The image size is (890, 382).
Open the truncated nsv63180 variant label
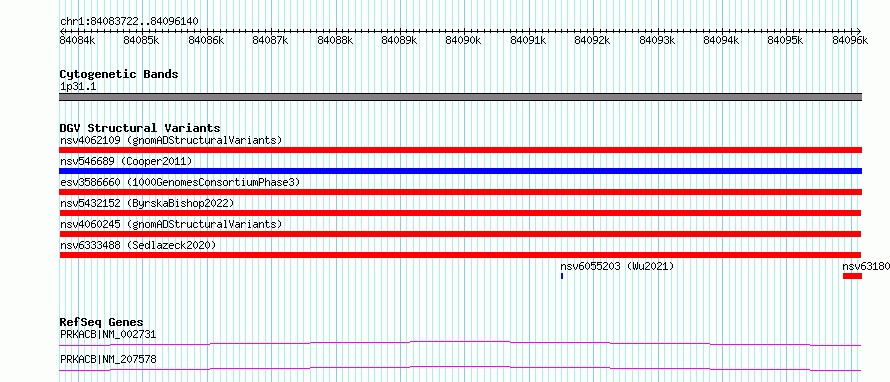[866, 266]
